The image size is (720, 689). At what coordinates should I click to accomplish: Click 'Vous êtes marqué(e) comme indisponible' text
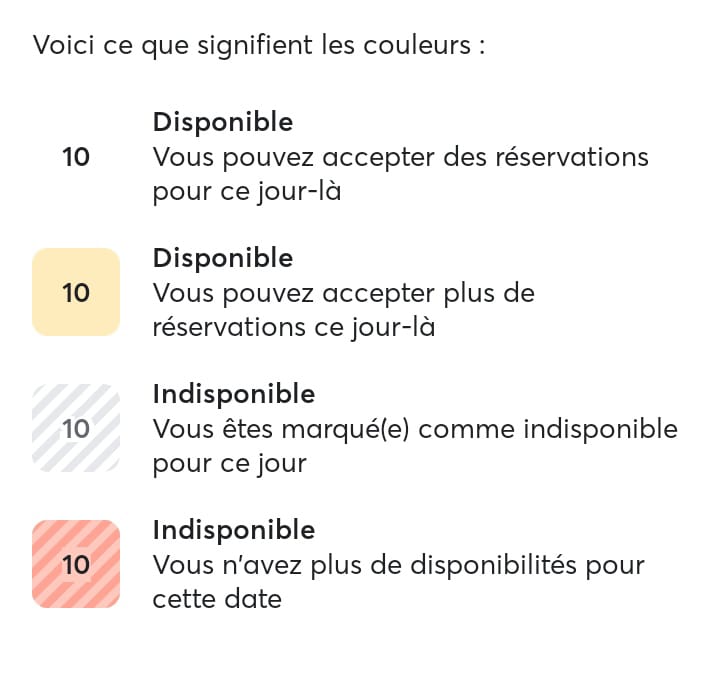point(415,430)
